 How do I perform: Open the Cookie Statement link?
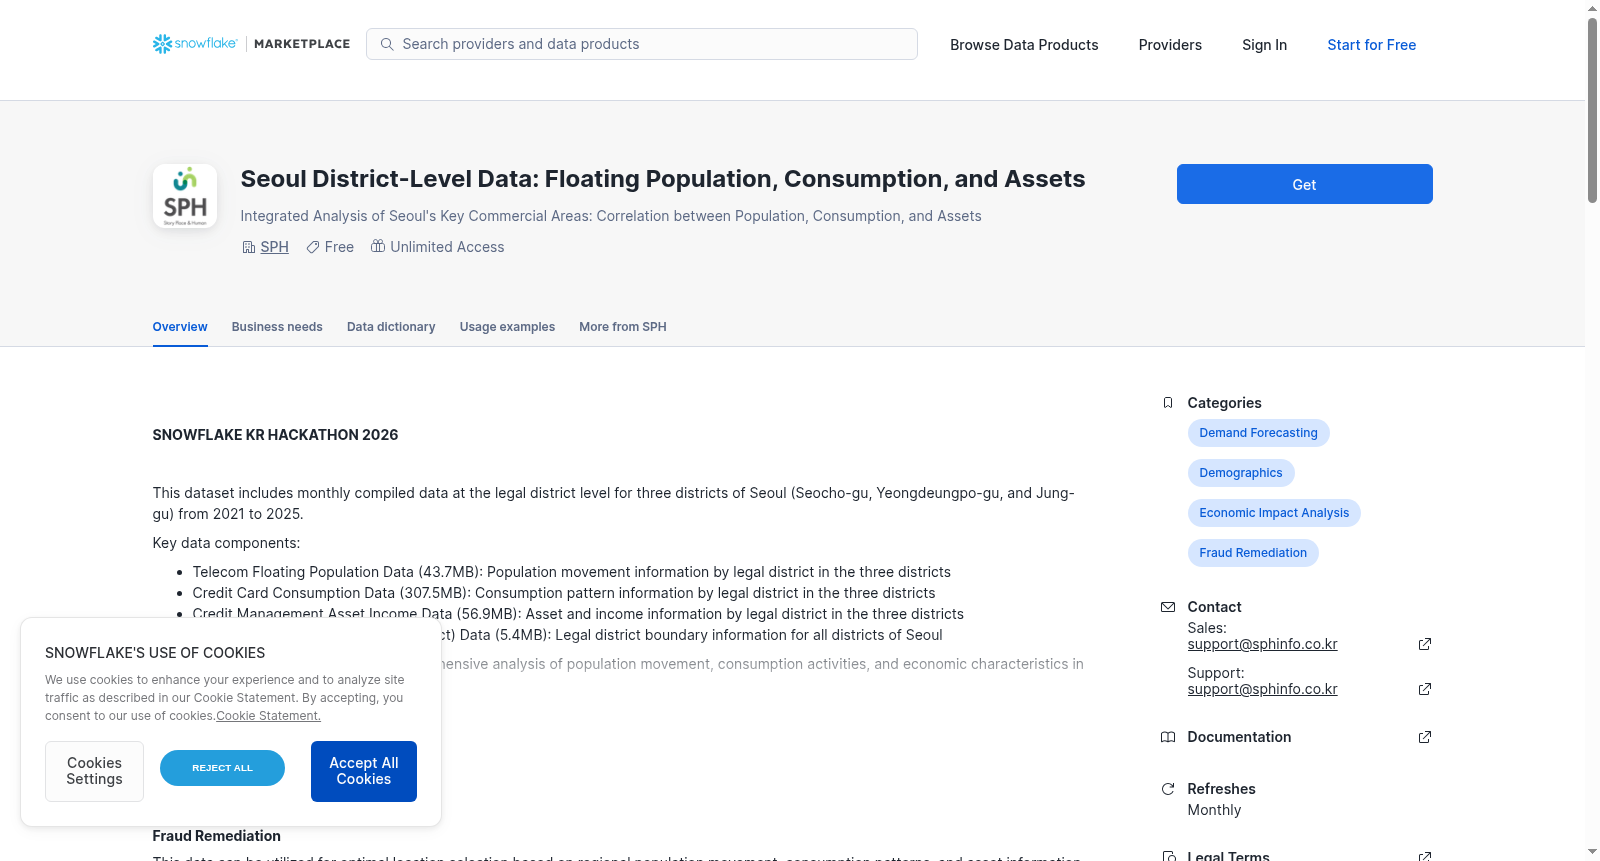point(269,716)
